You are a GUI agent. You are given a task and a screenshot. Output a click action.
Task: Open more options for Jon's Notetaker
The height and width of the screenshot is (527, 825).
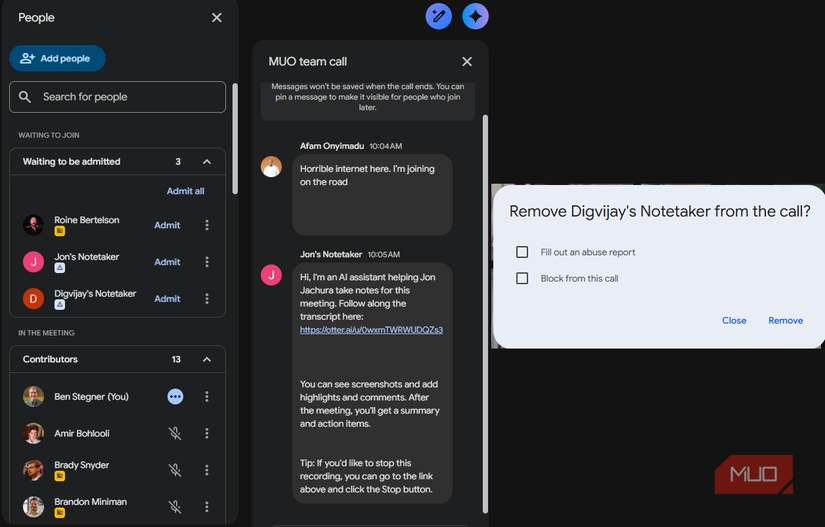click(x=207, y=262)
